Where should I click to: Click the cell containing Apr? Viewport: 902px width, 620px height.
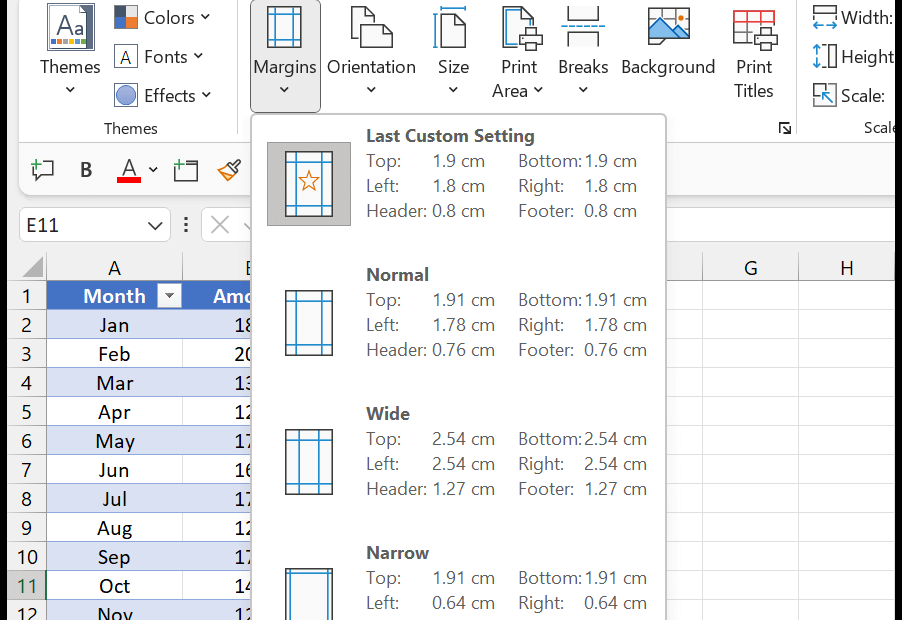pyautogui.click(x=114, y=412)
